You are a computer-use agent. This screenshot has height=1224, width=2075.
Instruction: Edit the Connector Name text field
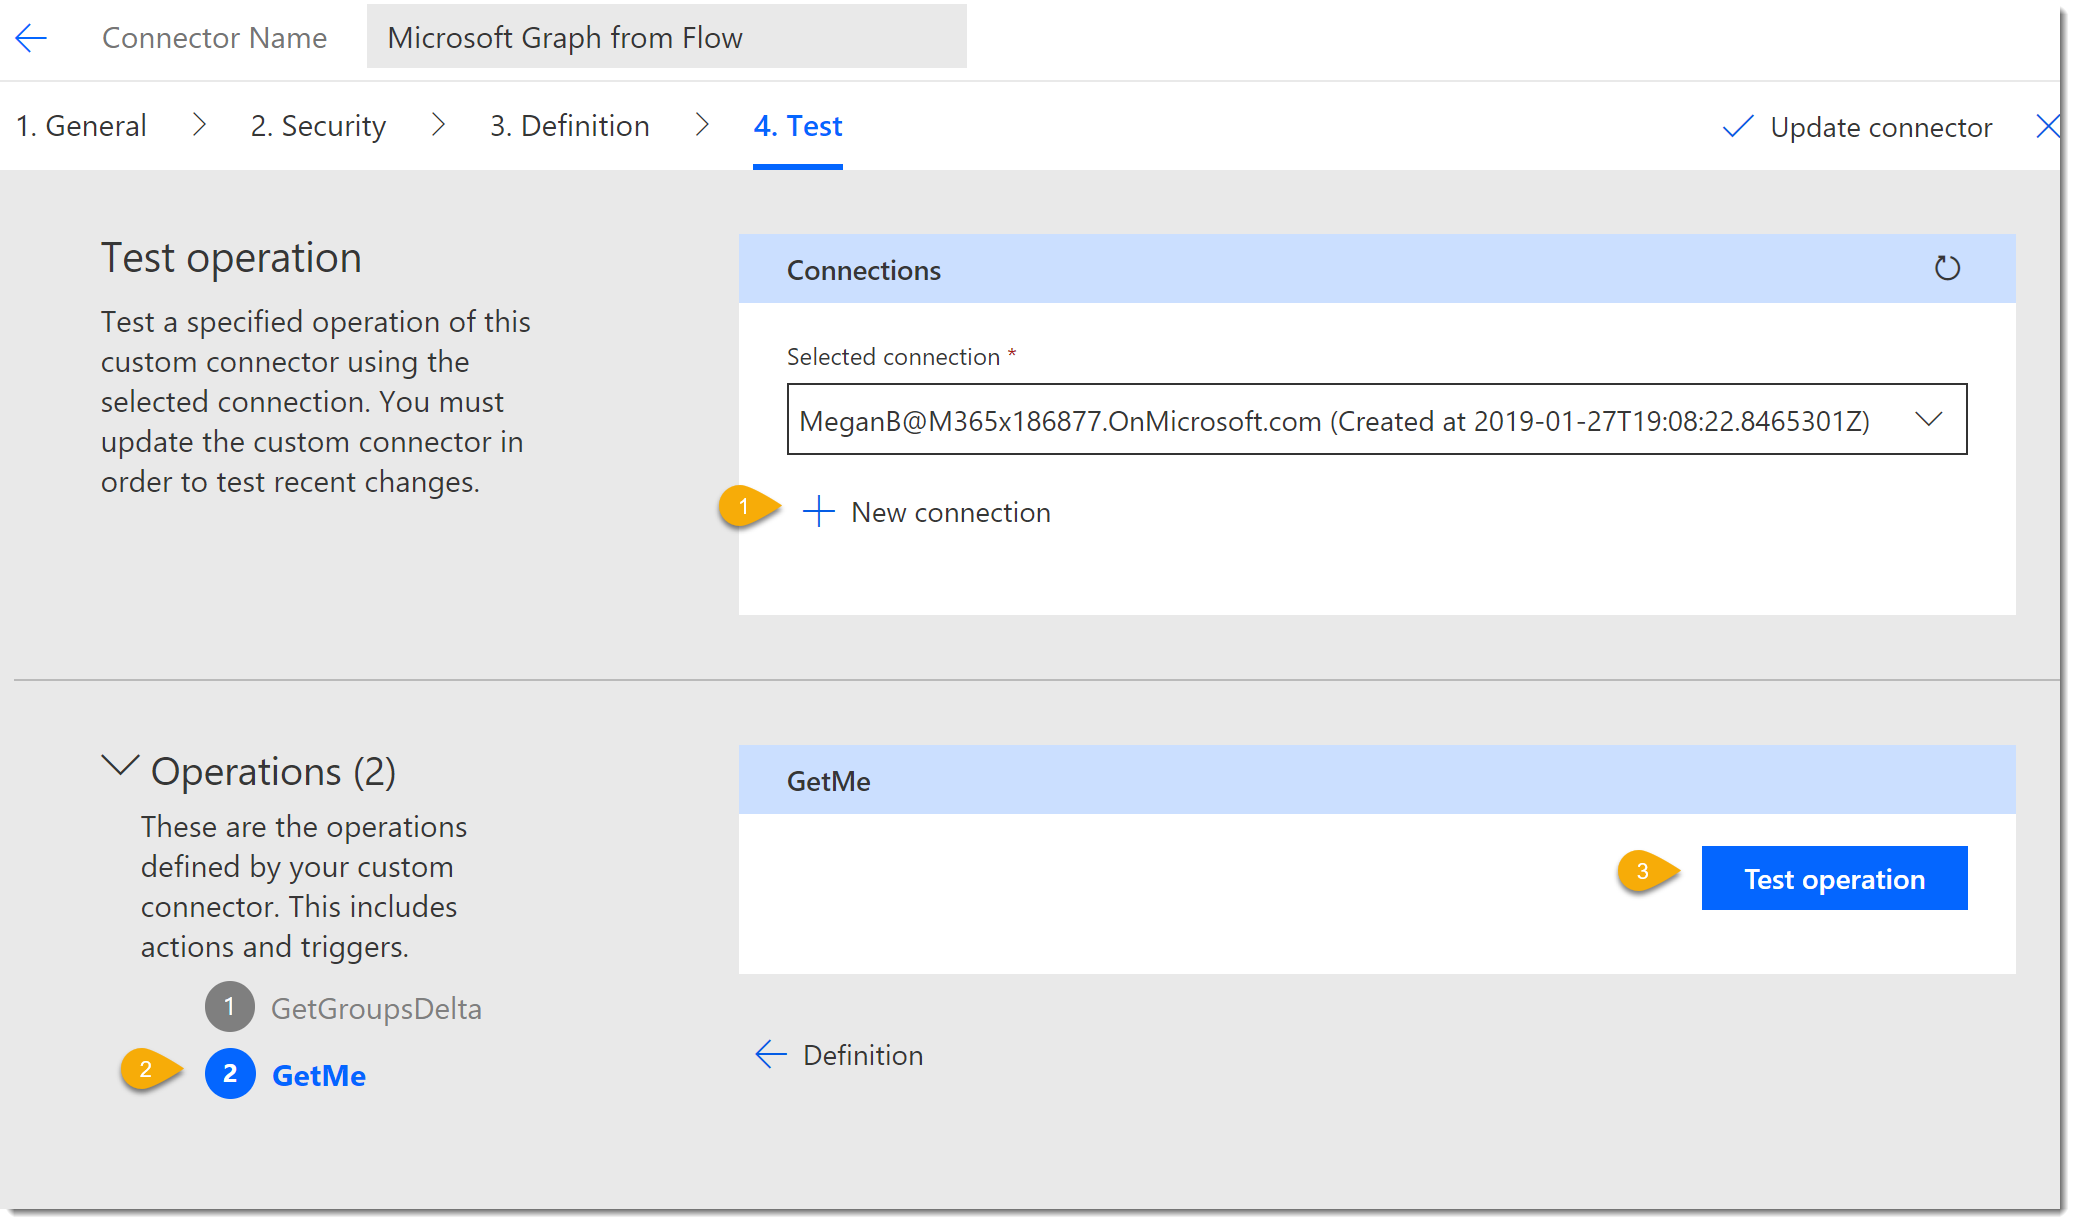click(x=666, y=37)
